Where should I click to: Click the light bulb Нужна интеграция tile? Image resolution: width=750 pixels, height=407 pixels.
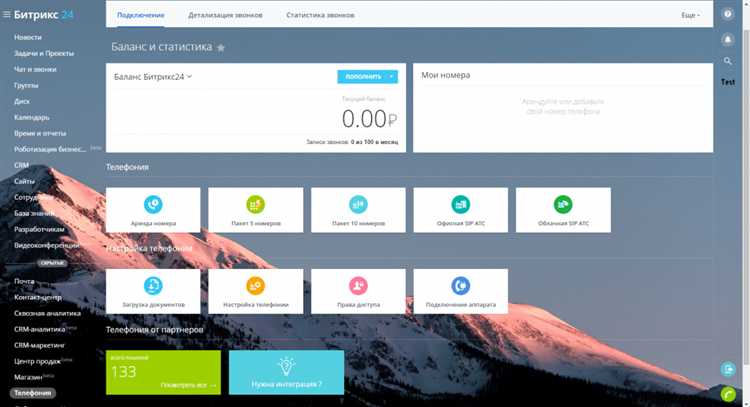pyautogui.click(x=287, y=373)
